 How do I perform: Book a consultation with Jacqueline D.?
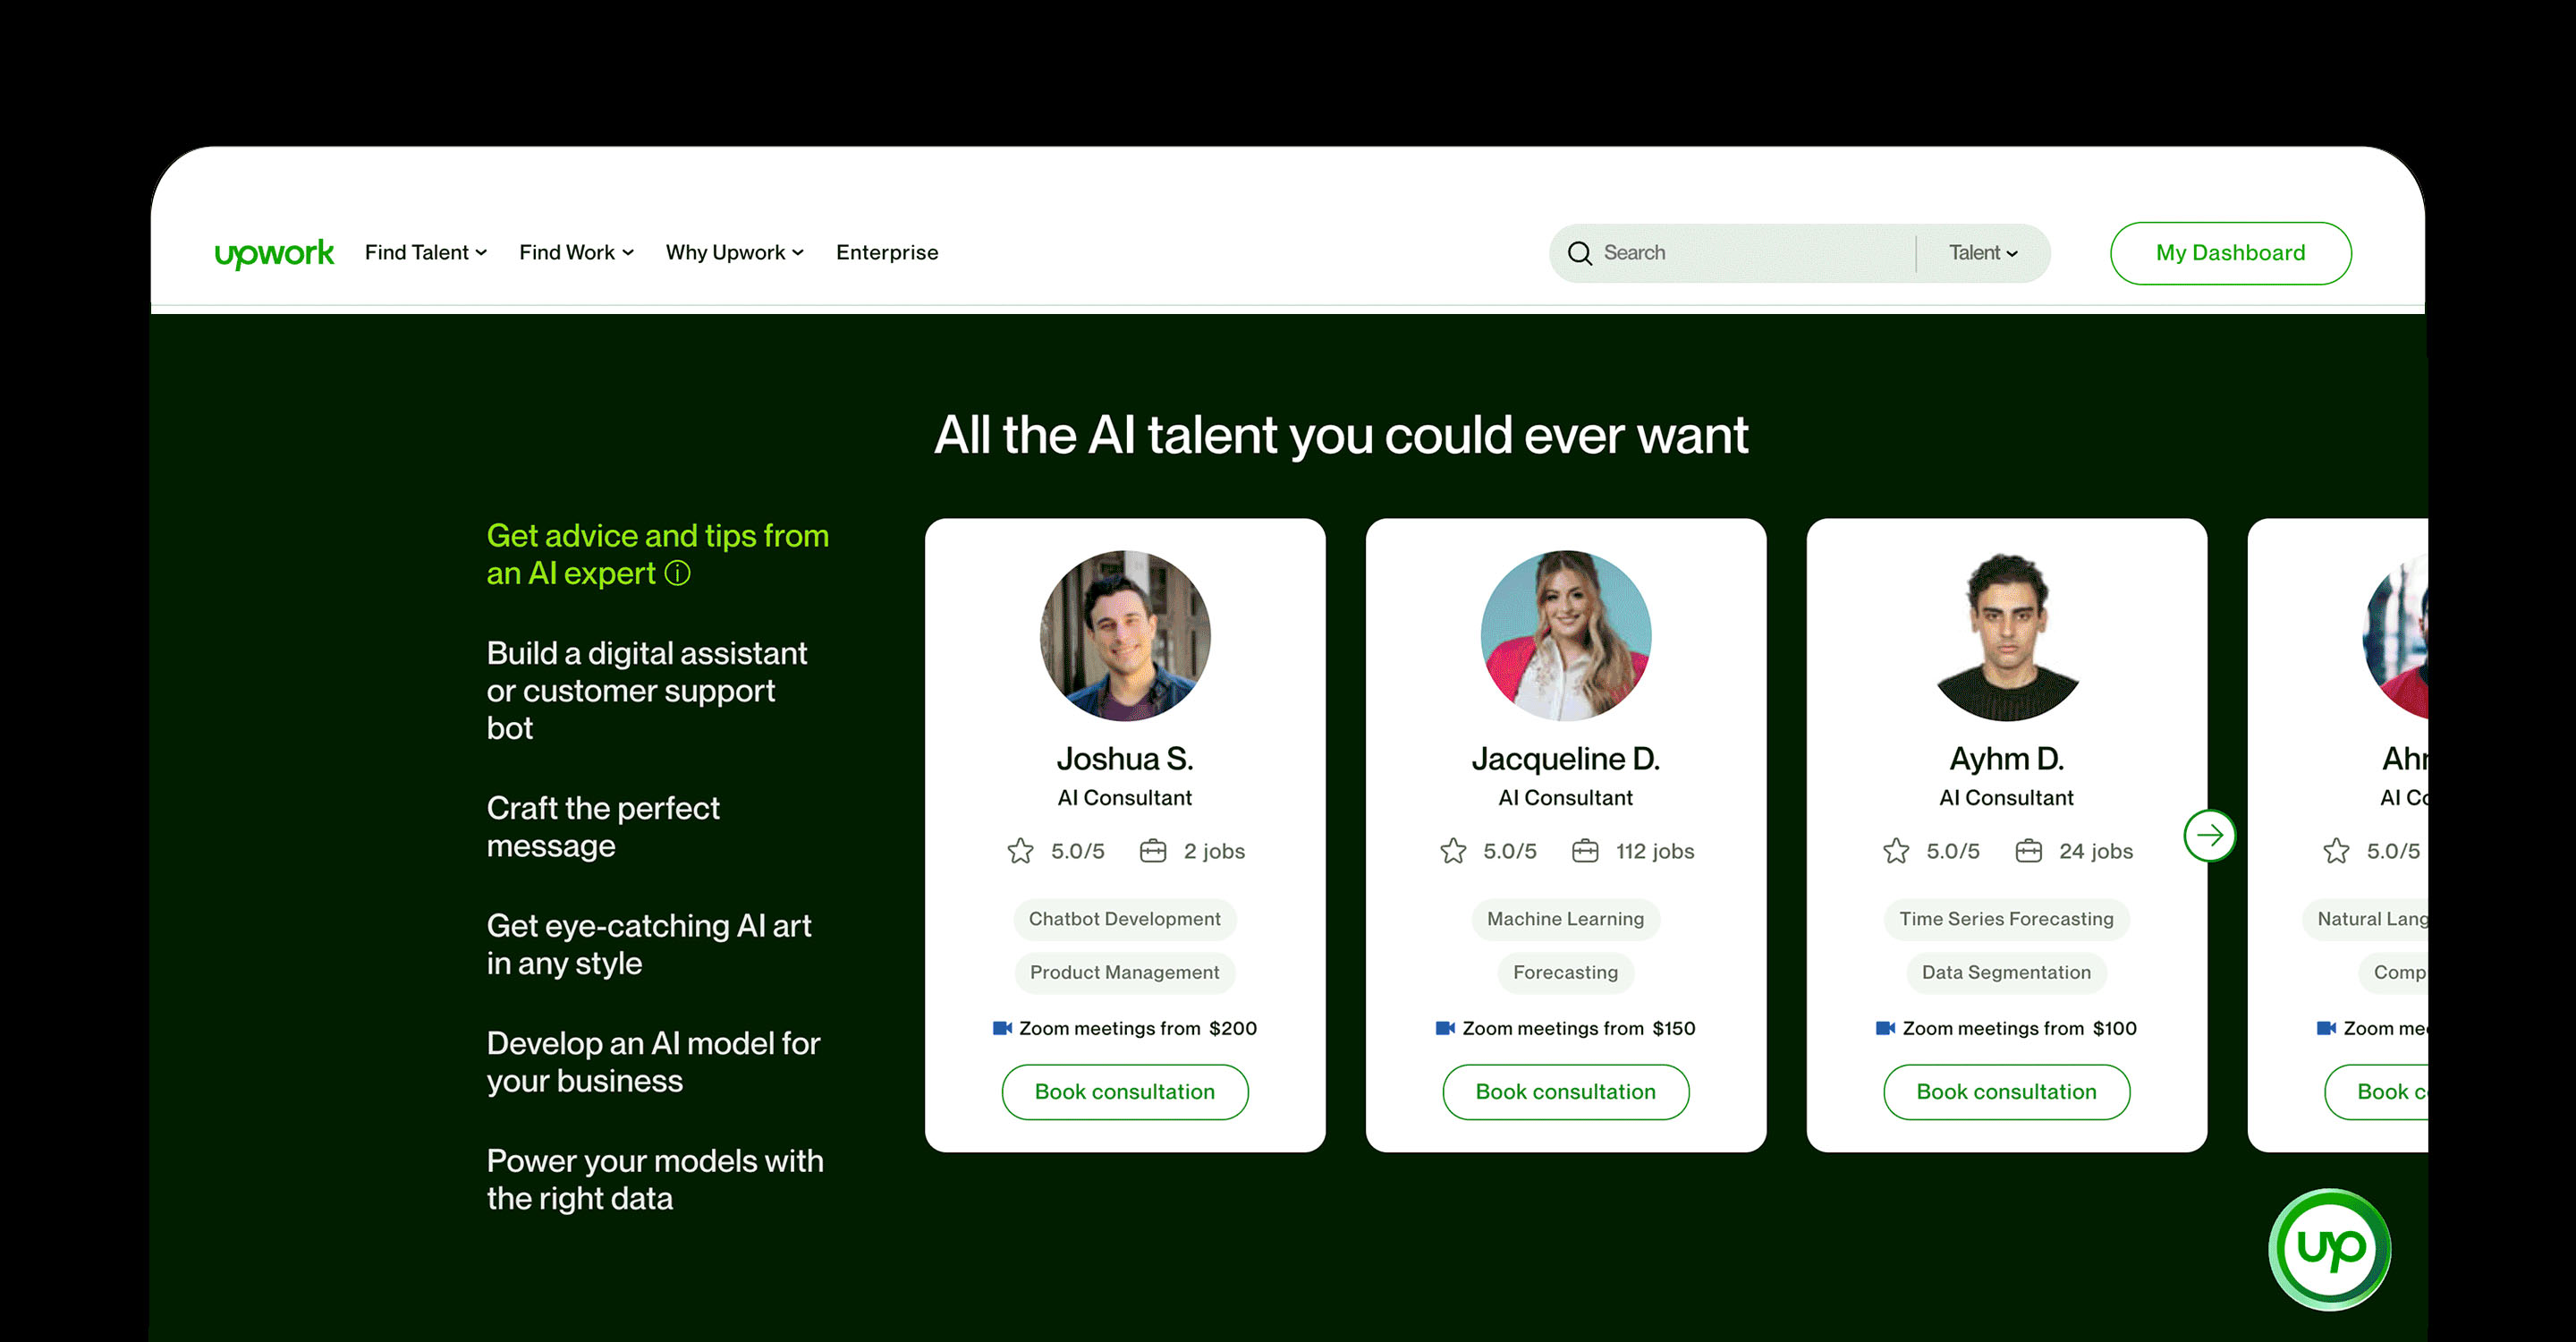[x=1565, y=1092]
